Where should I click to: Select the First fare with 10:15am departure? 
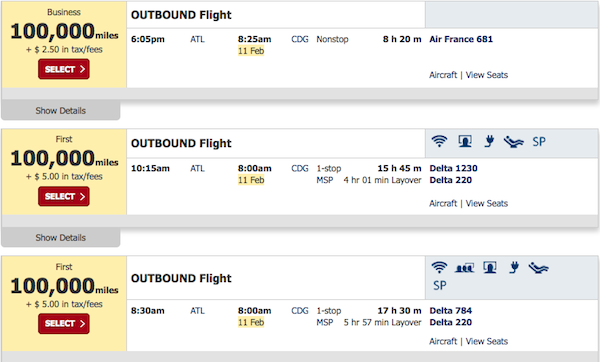[x=64, y=196]
